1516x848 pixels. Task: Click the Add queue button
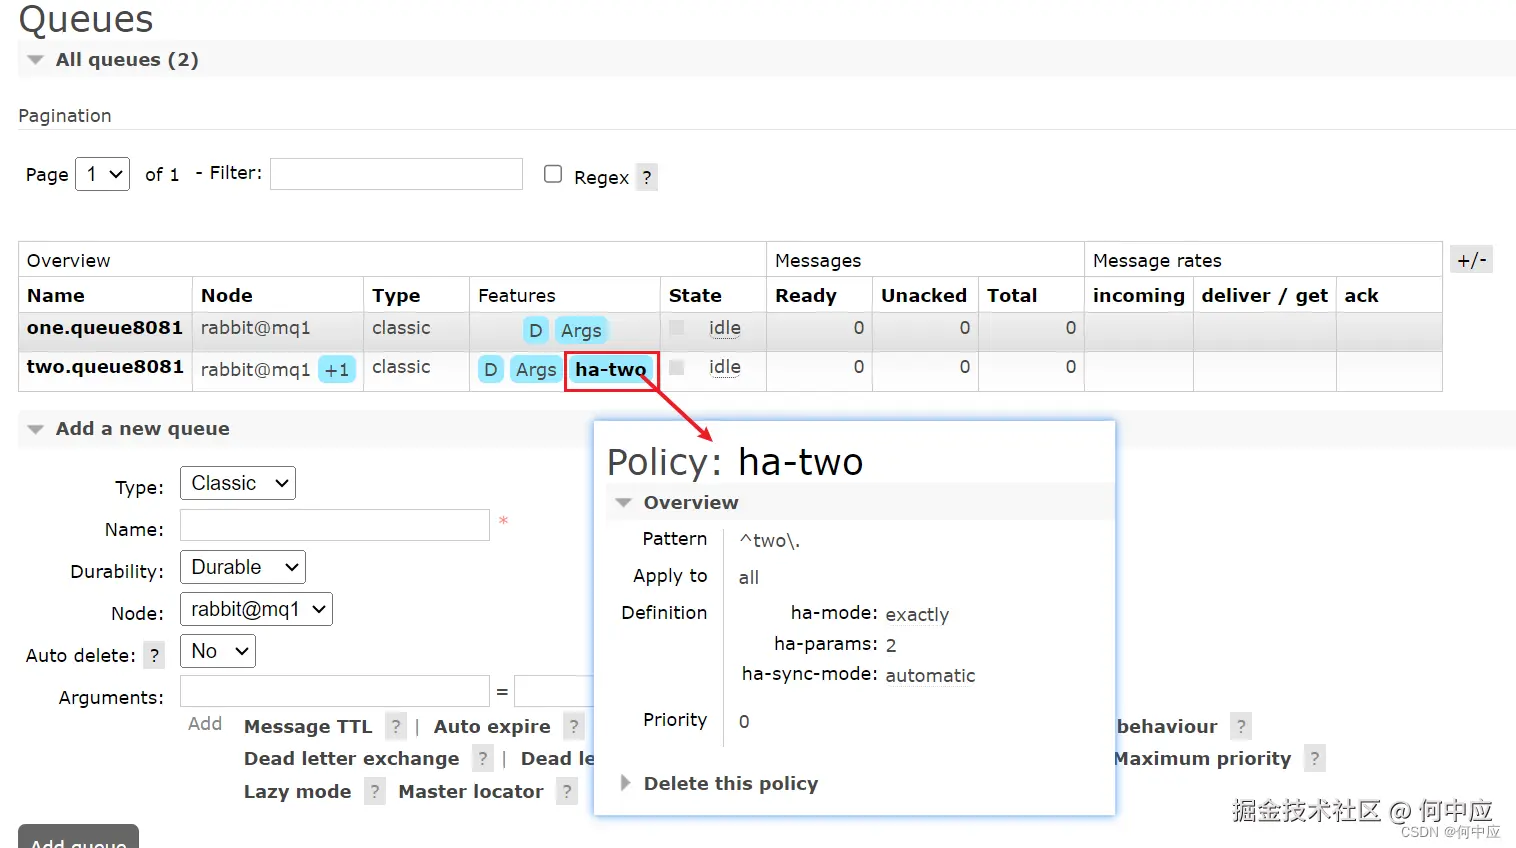78,837
